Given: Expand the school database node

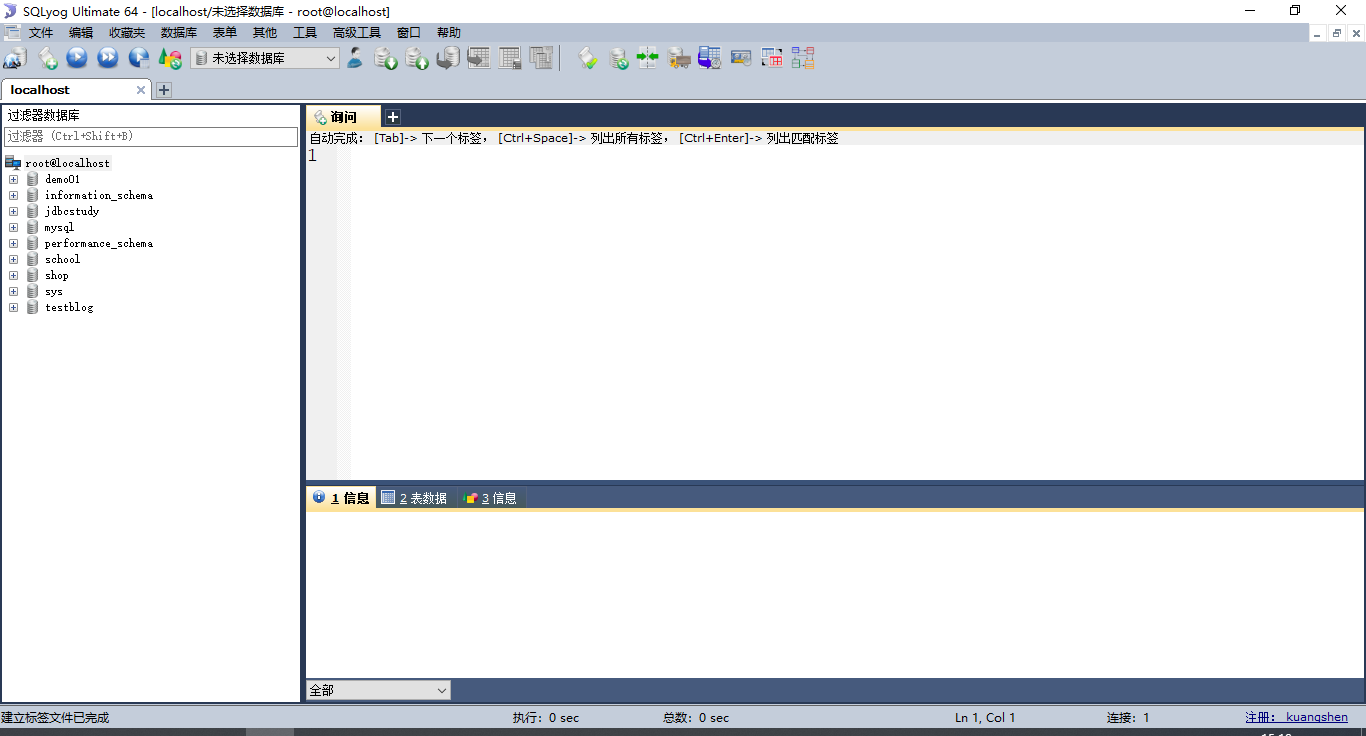Looking at the screenshot, I should (x=13, y=259).
